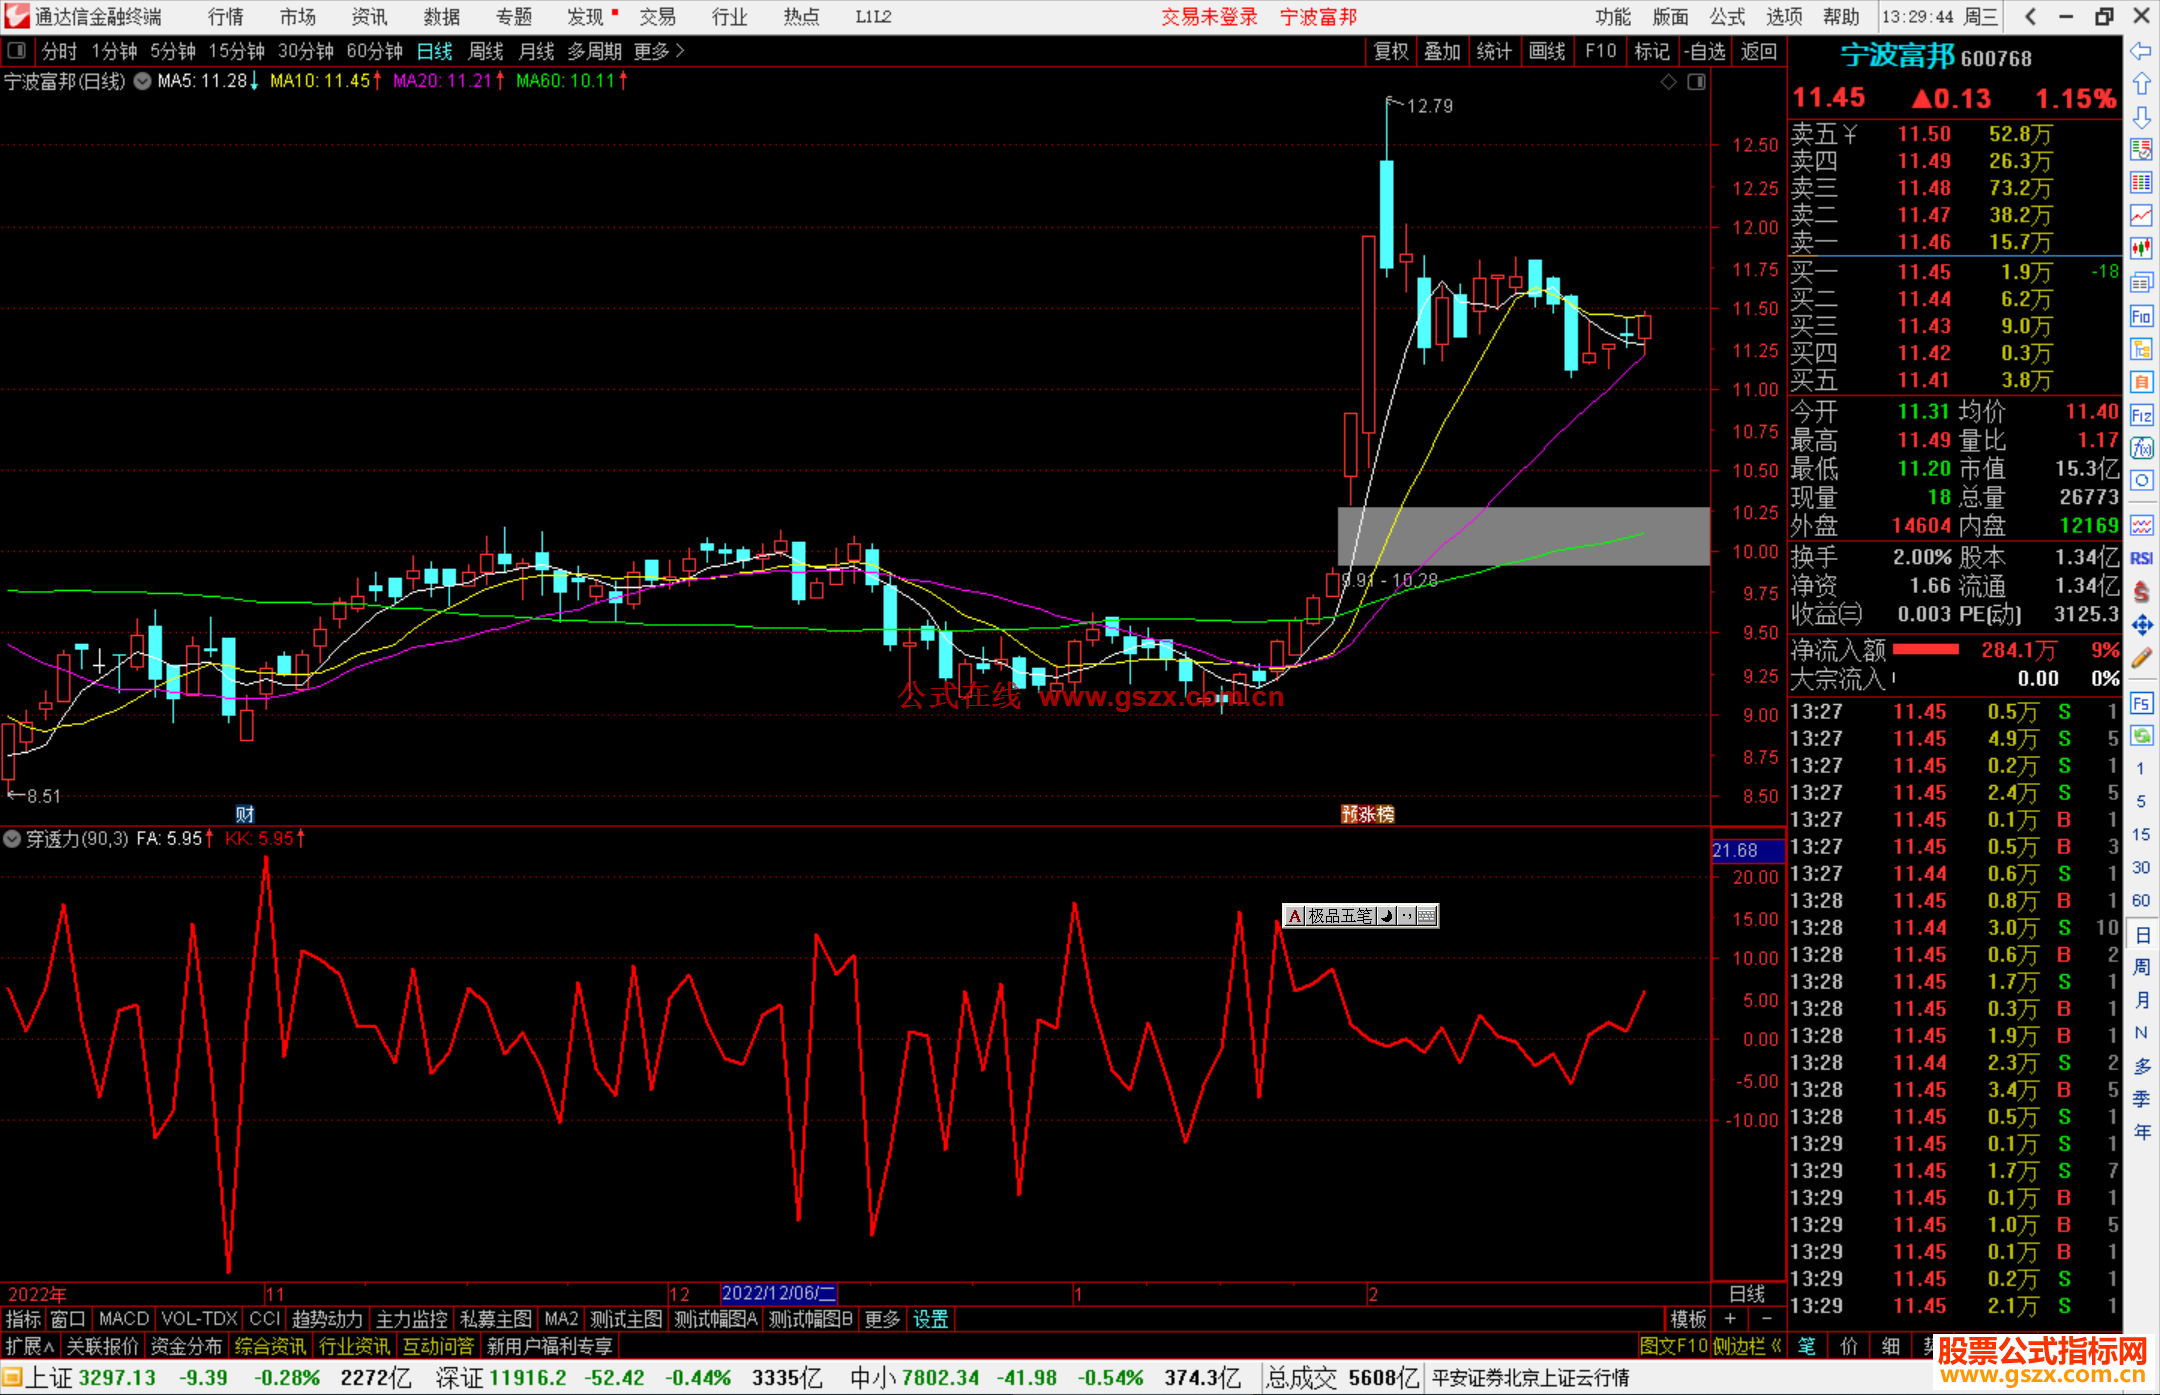The width and height of the screenshot is (2160, 1395).
Task: Switch to the MACD indicator tab
Action: (124, 1319)
